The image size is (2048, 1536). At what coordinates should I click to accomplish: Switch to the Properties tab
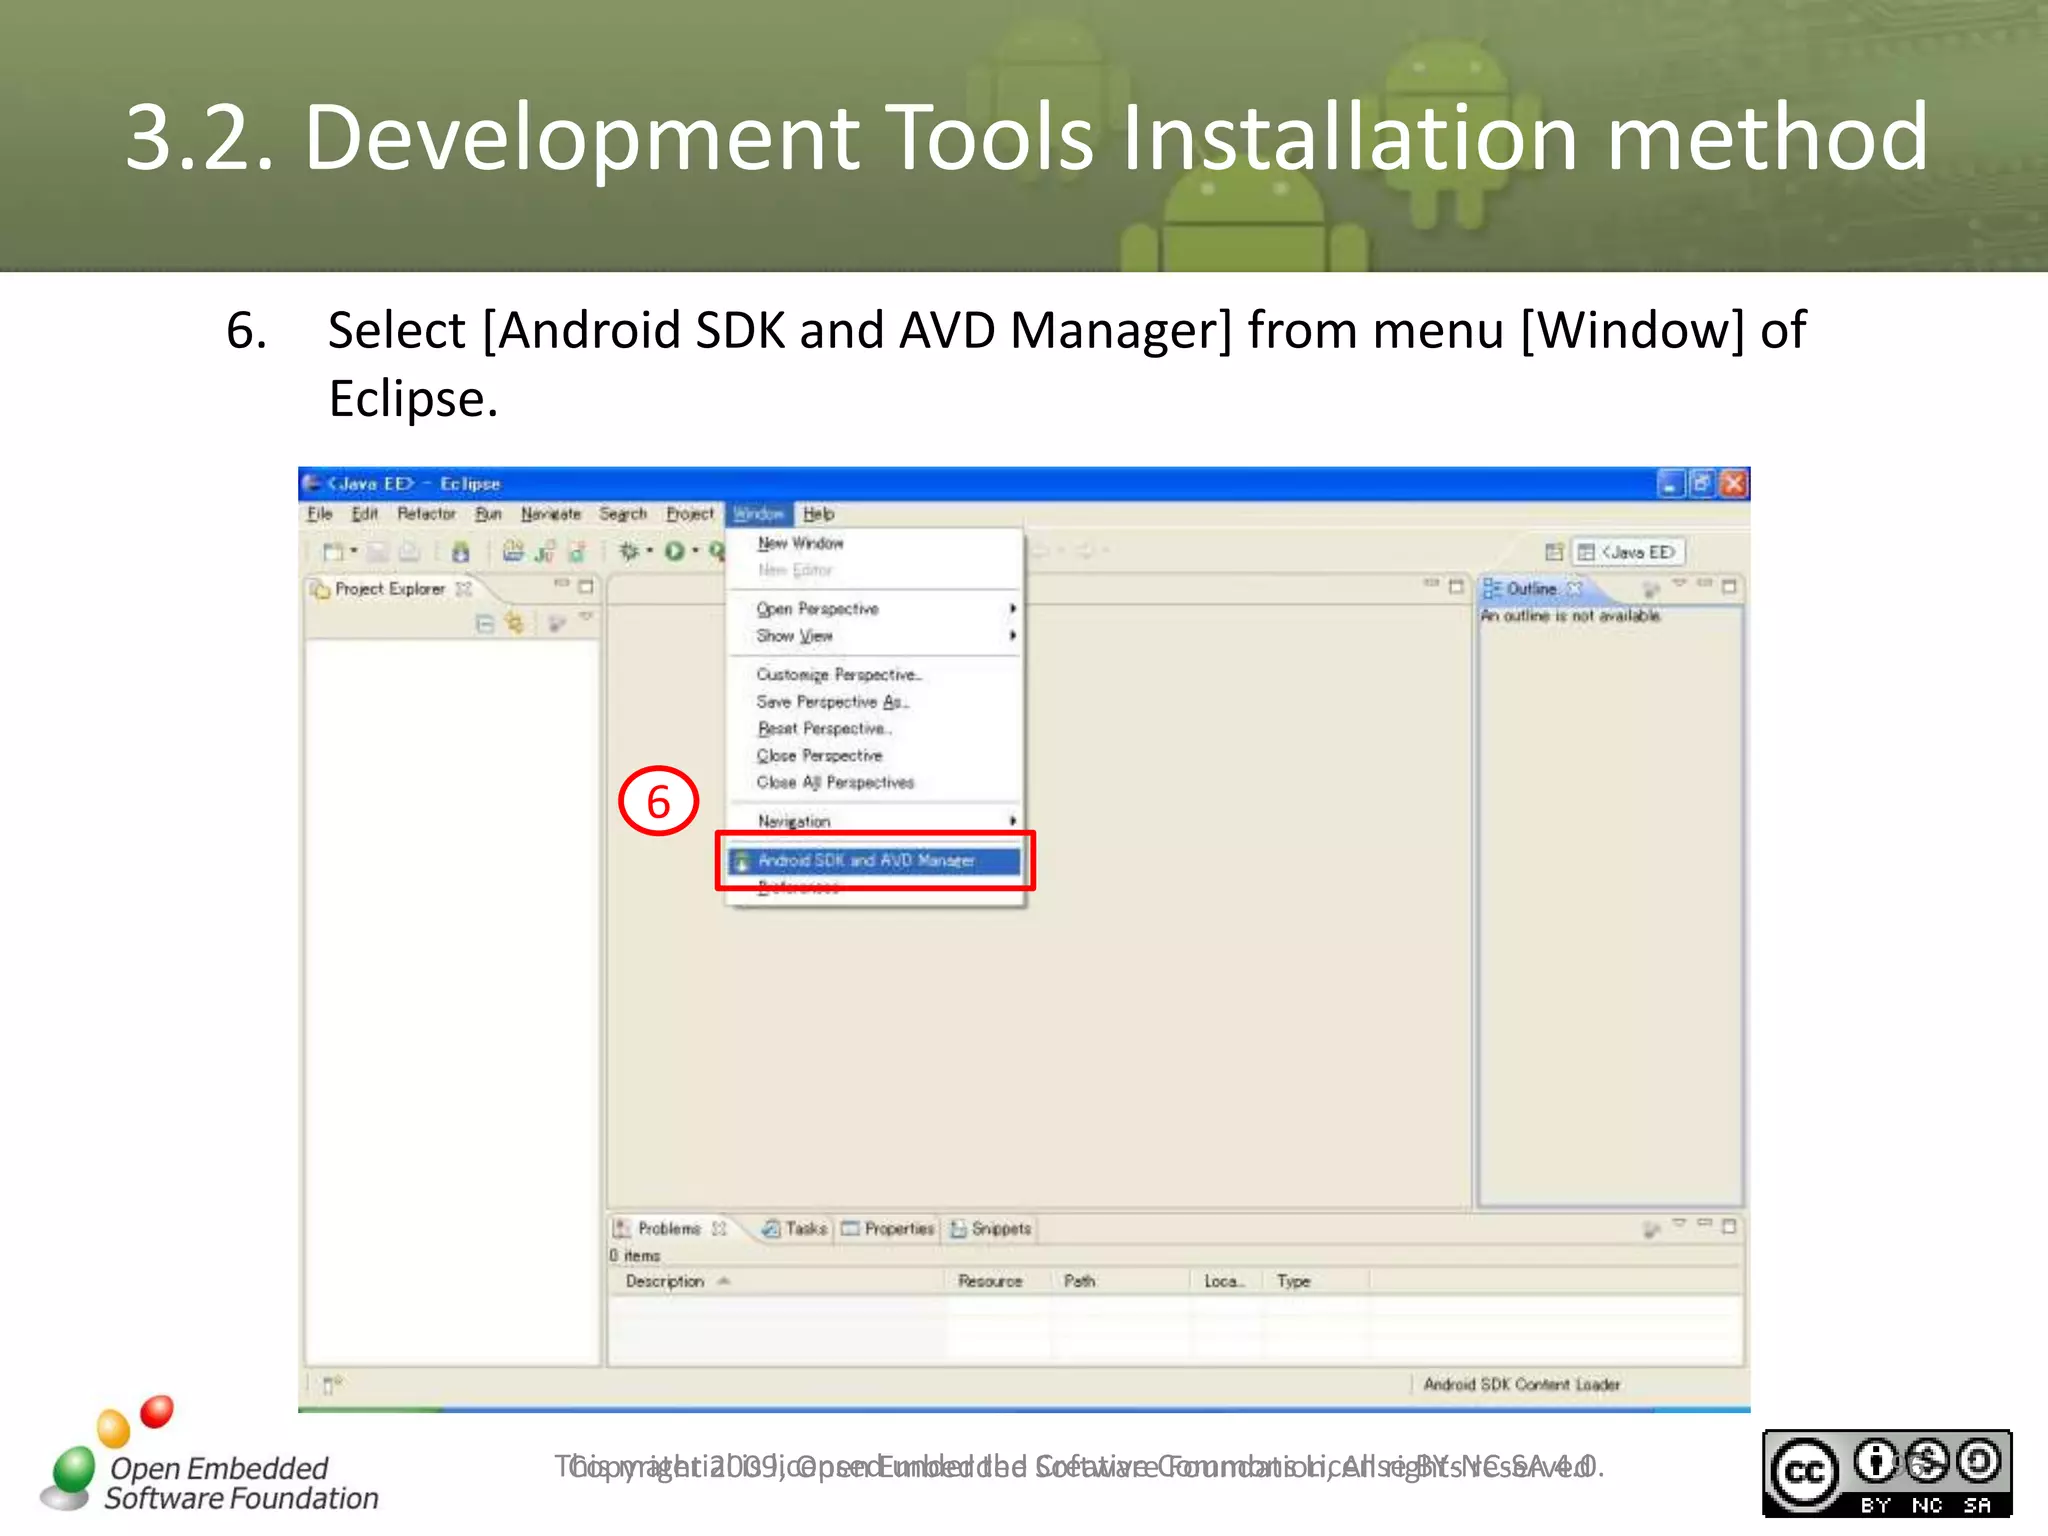click(888, 1228)
